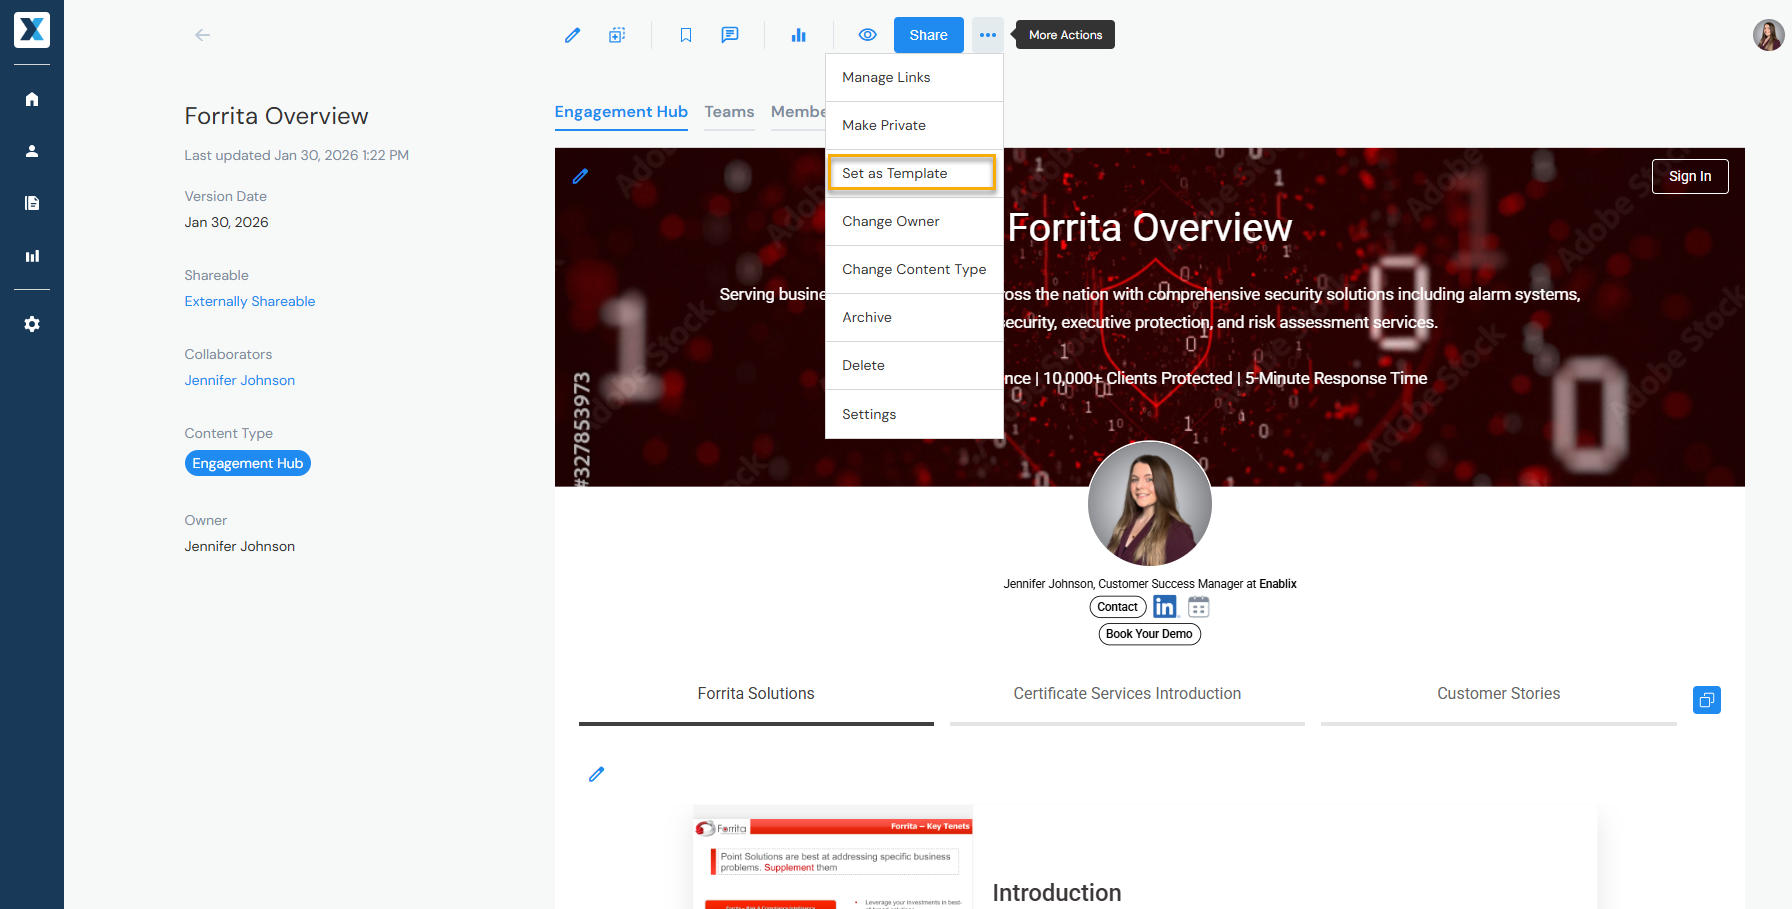Click the Enablix link in hub byline
Screen dimensions: 1792x909
click(x=1278, y=584)
